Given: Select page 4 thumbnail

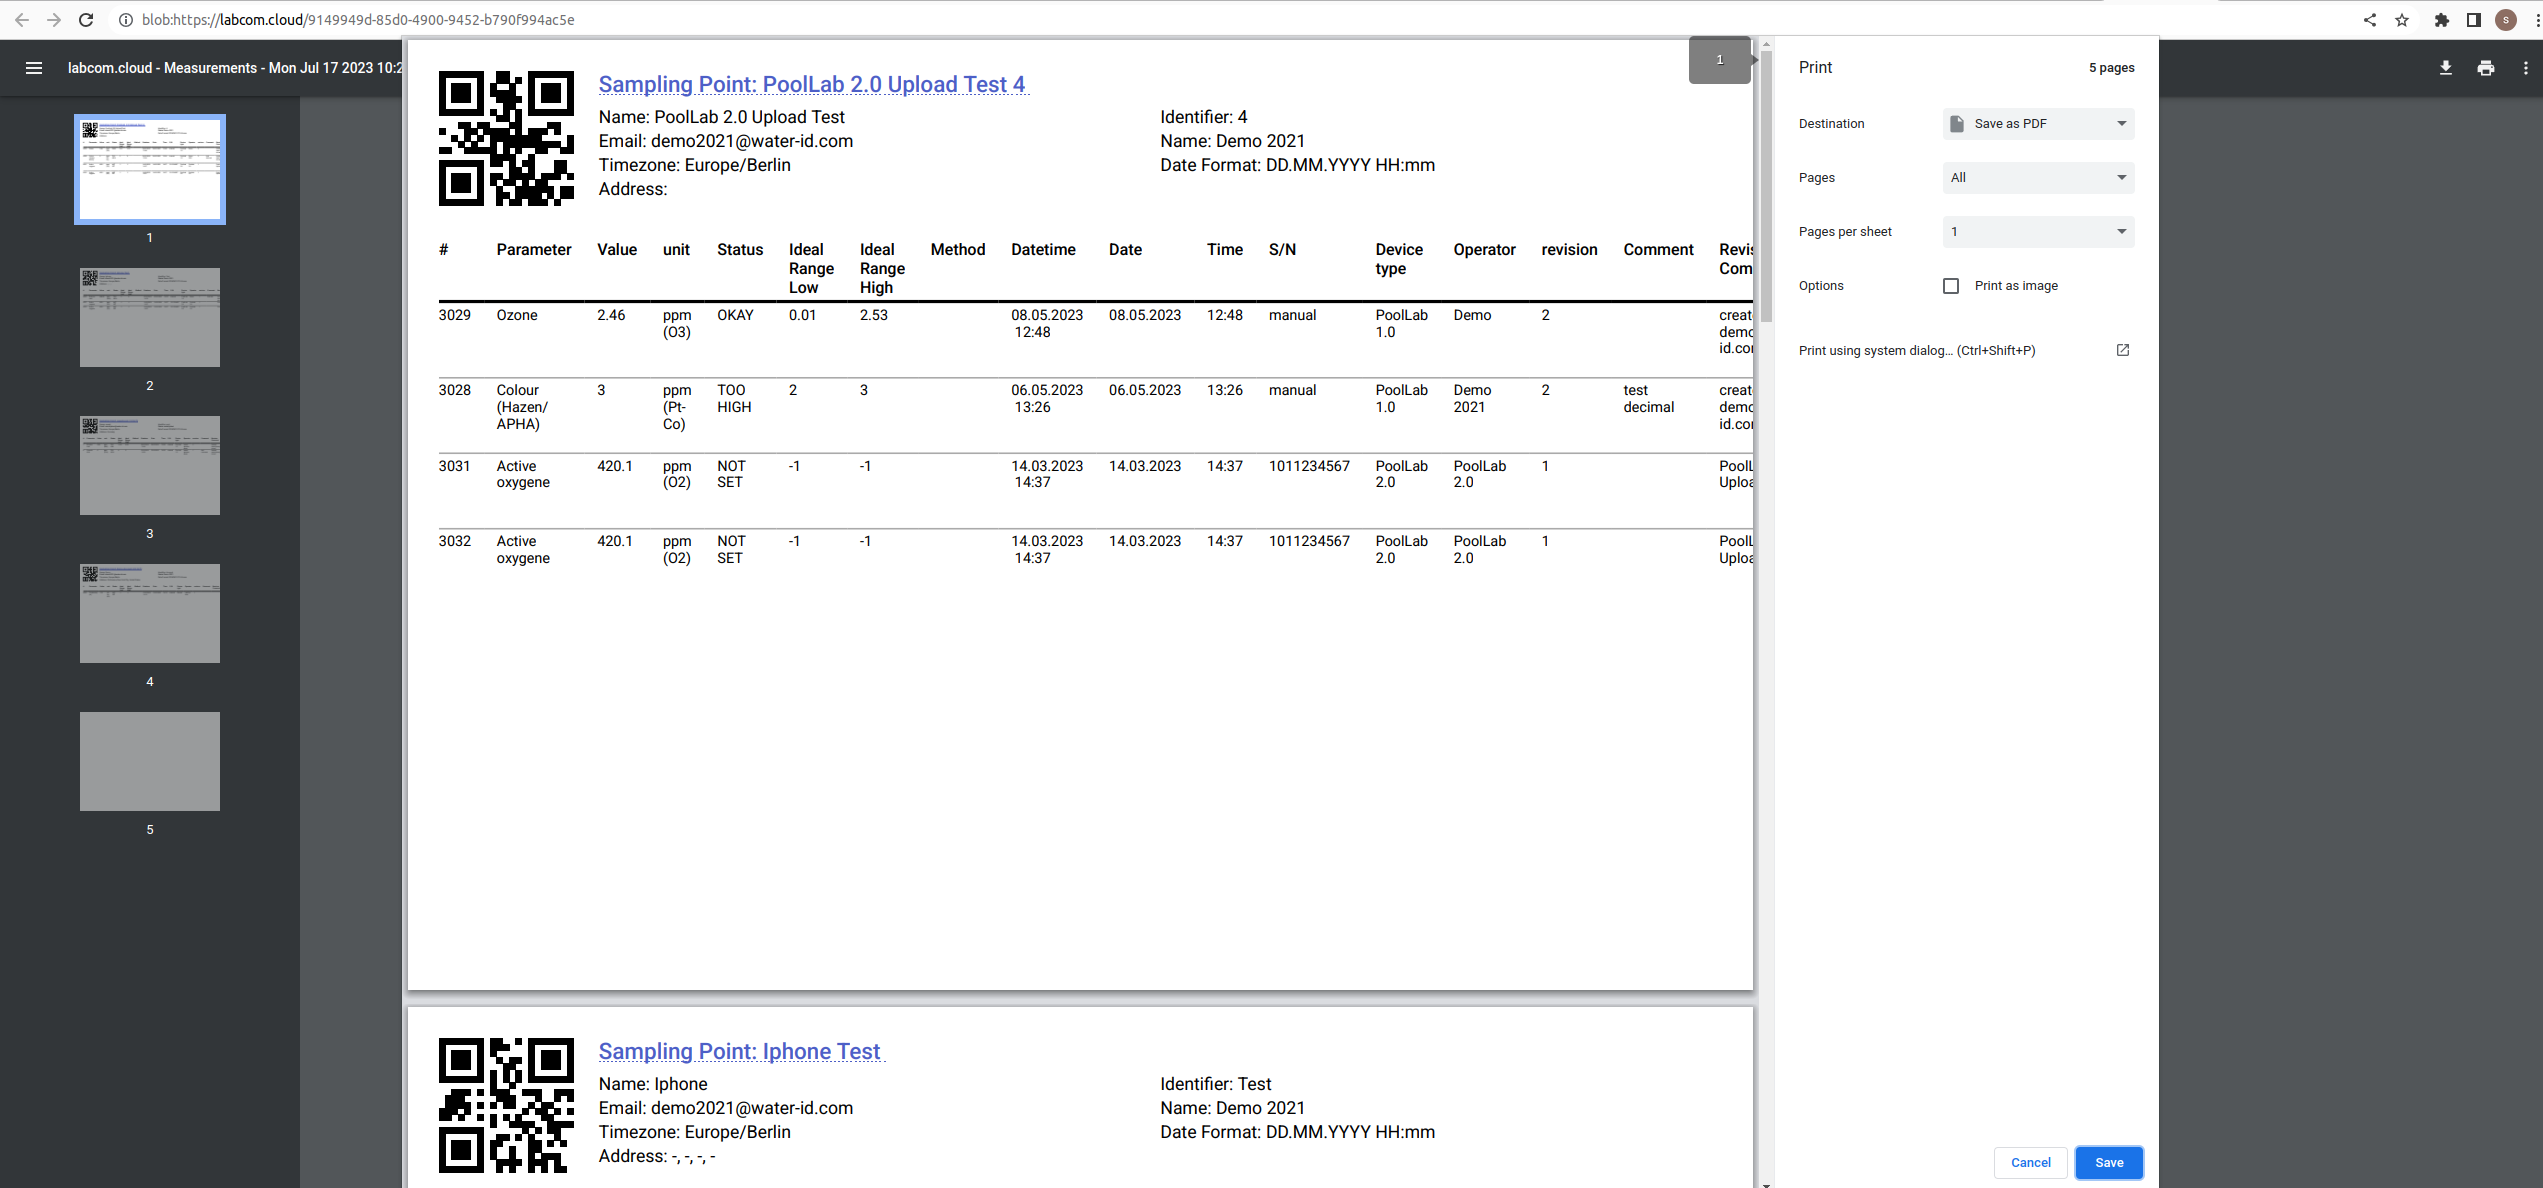Looking at the screenshot, I should (x=150, y=613).
